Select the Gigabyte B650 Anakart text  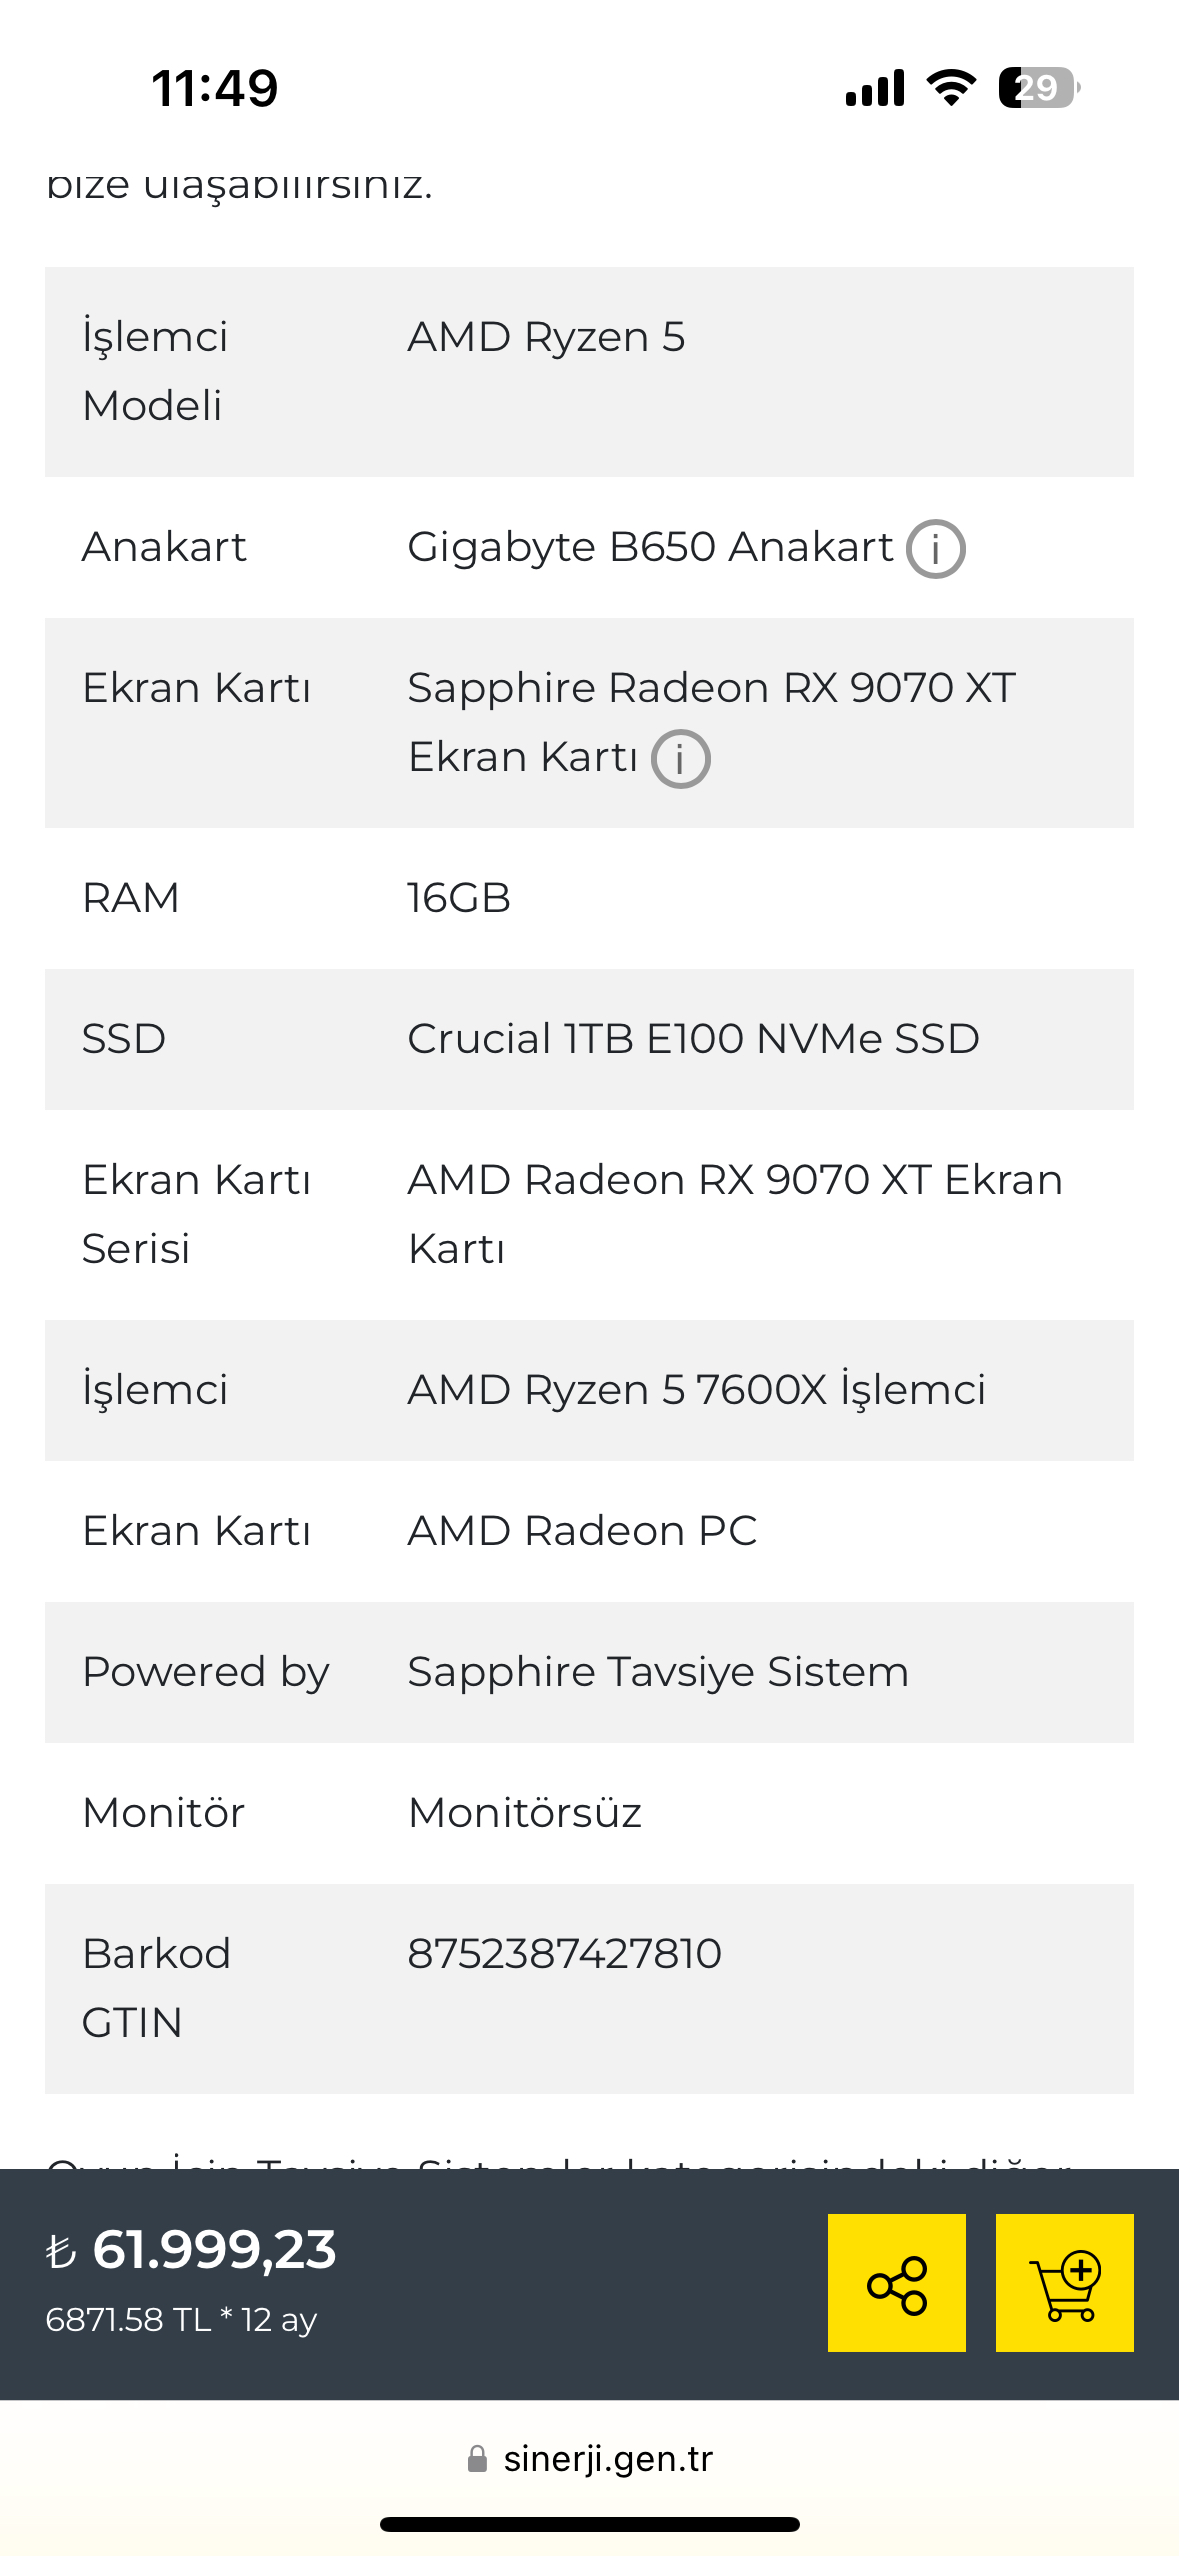tap(650, 547)
